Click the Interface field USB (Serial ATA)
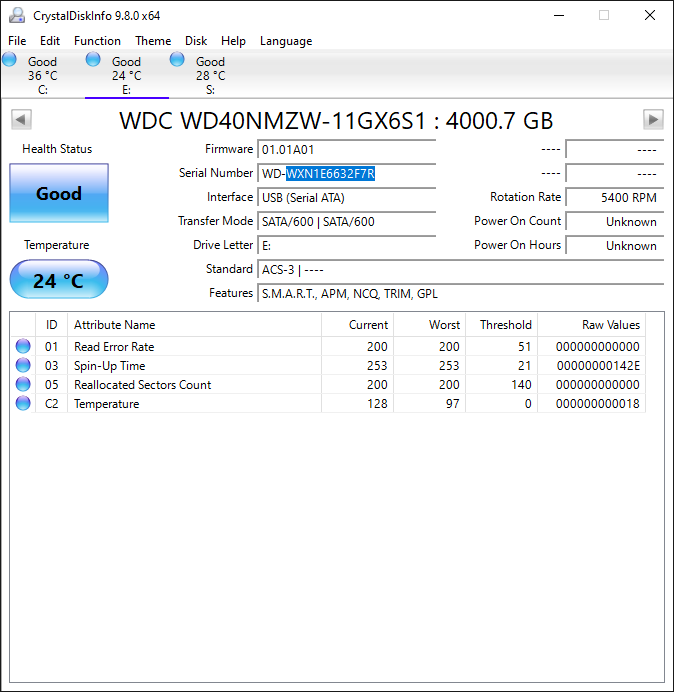This screenshot has height=692, width=674. 347,197
